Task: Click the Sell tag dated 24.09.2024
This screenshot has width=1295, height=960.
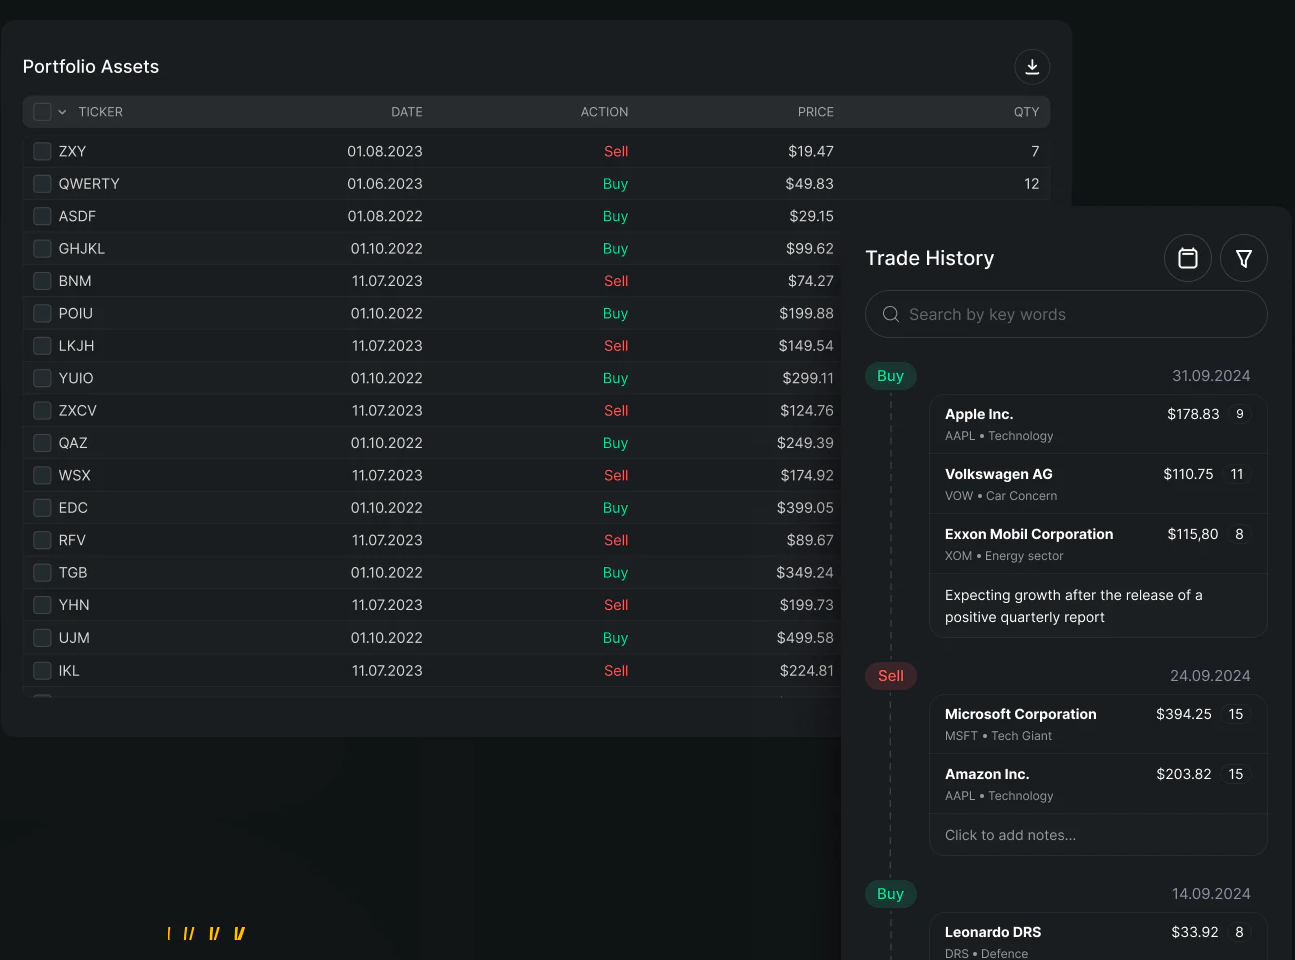Action: [891, 676]
